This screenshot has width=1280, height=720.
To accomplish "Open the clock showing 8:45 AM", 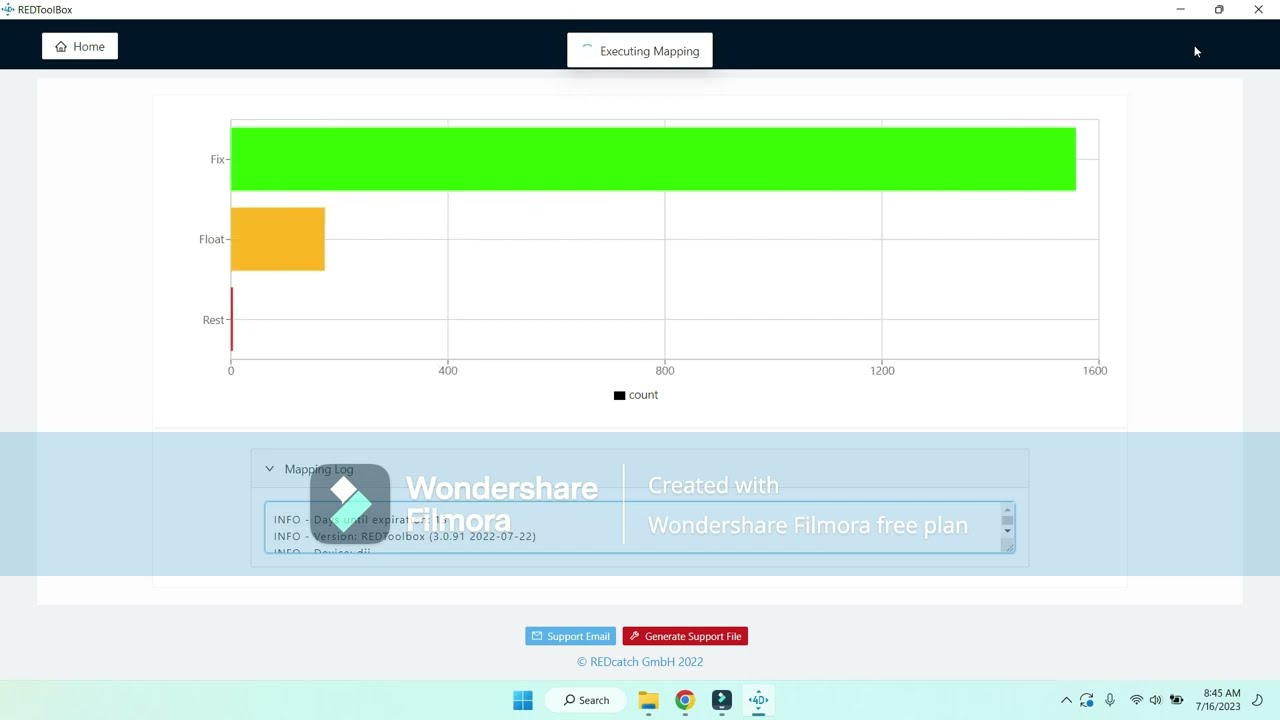I will point(1218,700).
